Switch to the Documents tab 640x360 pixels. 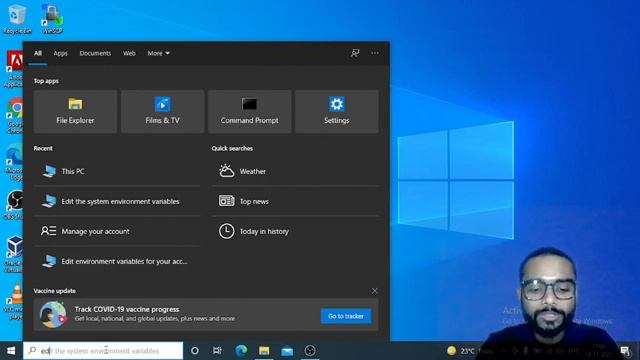(x=95, y=53)
